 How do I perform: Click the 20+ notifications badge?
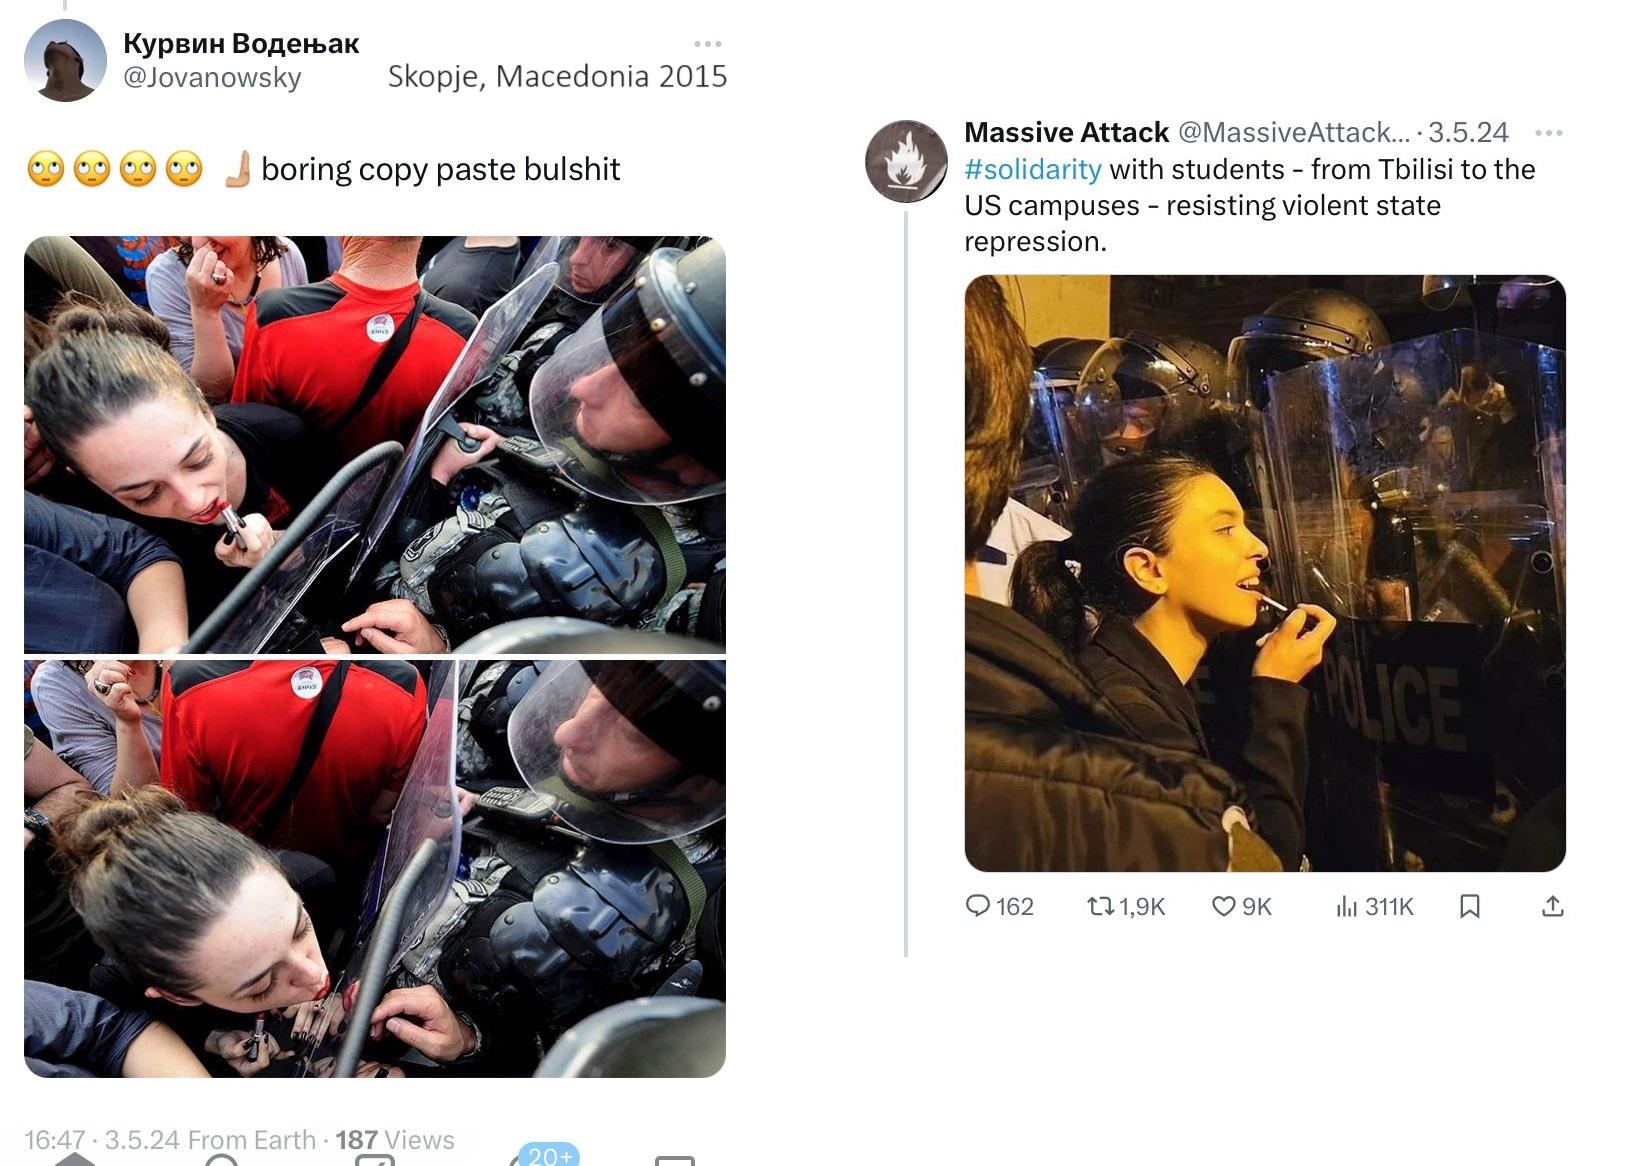pyautogui.click(x=549, y=1155)
